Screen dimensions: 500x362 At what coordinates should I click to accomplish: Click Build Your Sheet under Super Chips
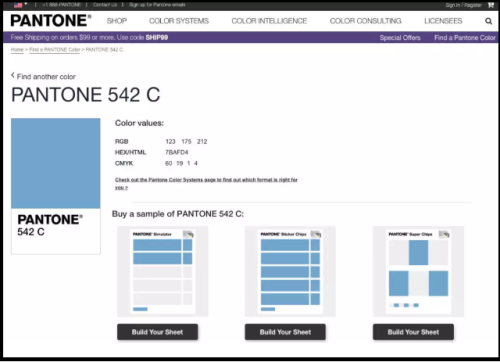413,332
